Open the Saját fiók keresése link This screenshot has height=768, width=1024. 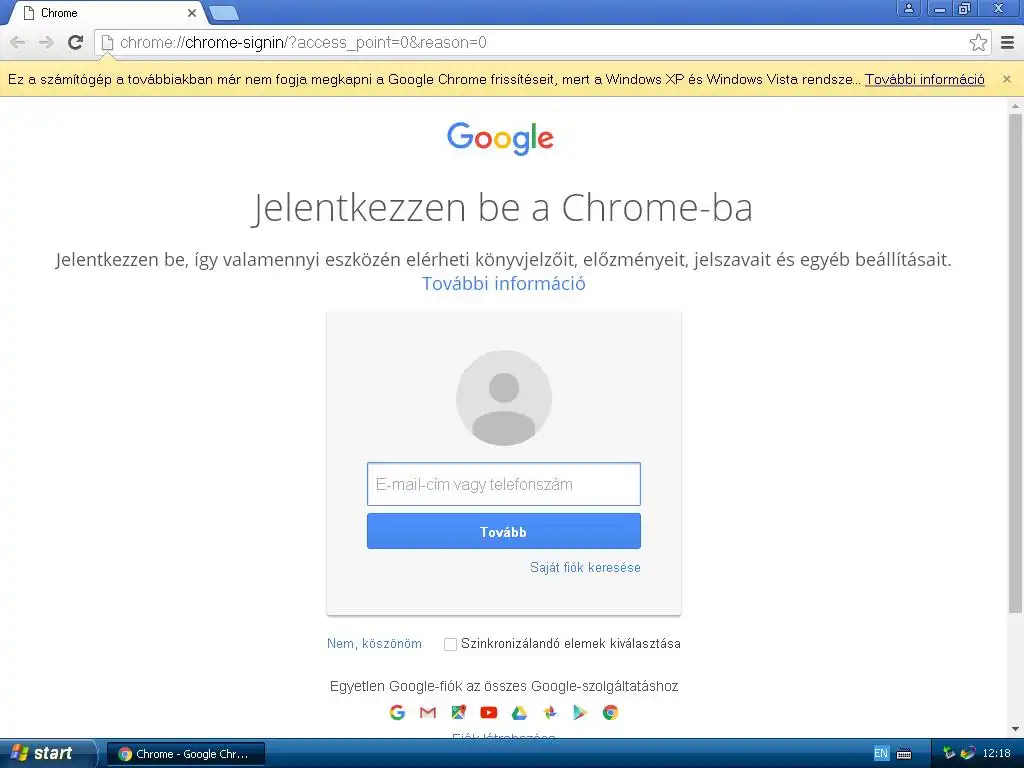click(x=585, y=568)
